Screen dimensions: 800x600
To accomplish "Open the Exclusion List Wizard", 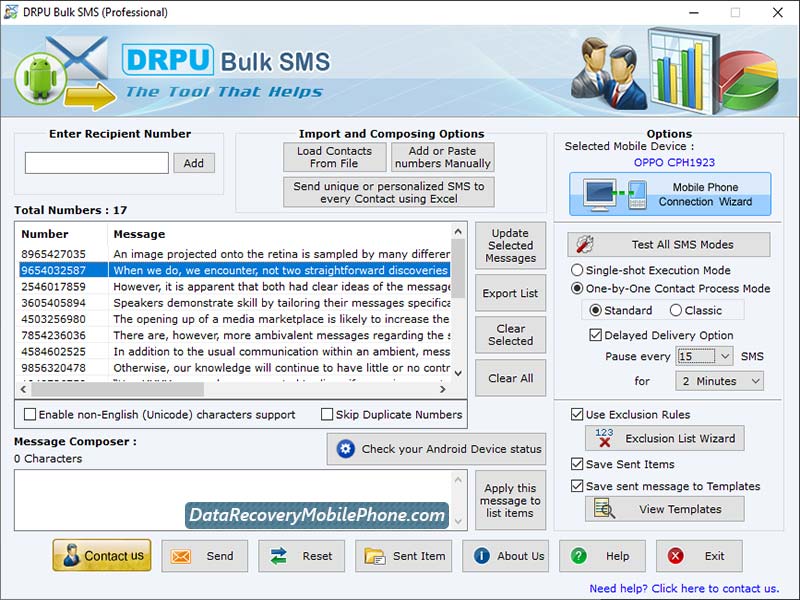I will tap(665, 438).
